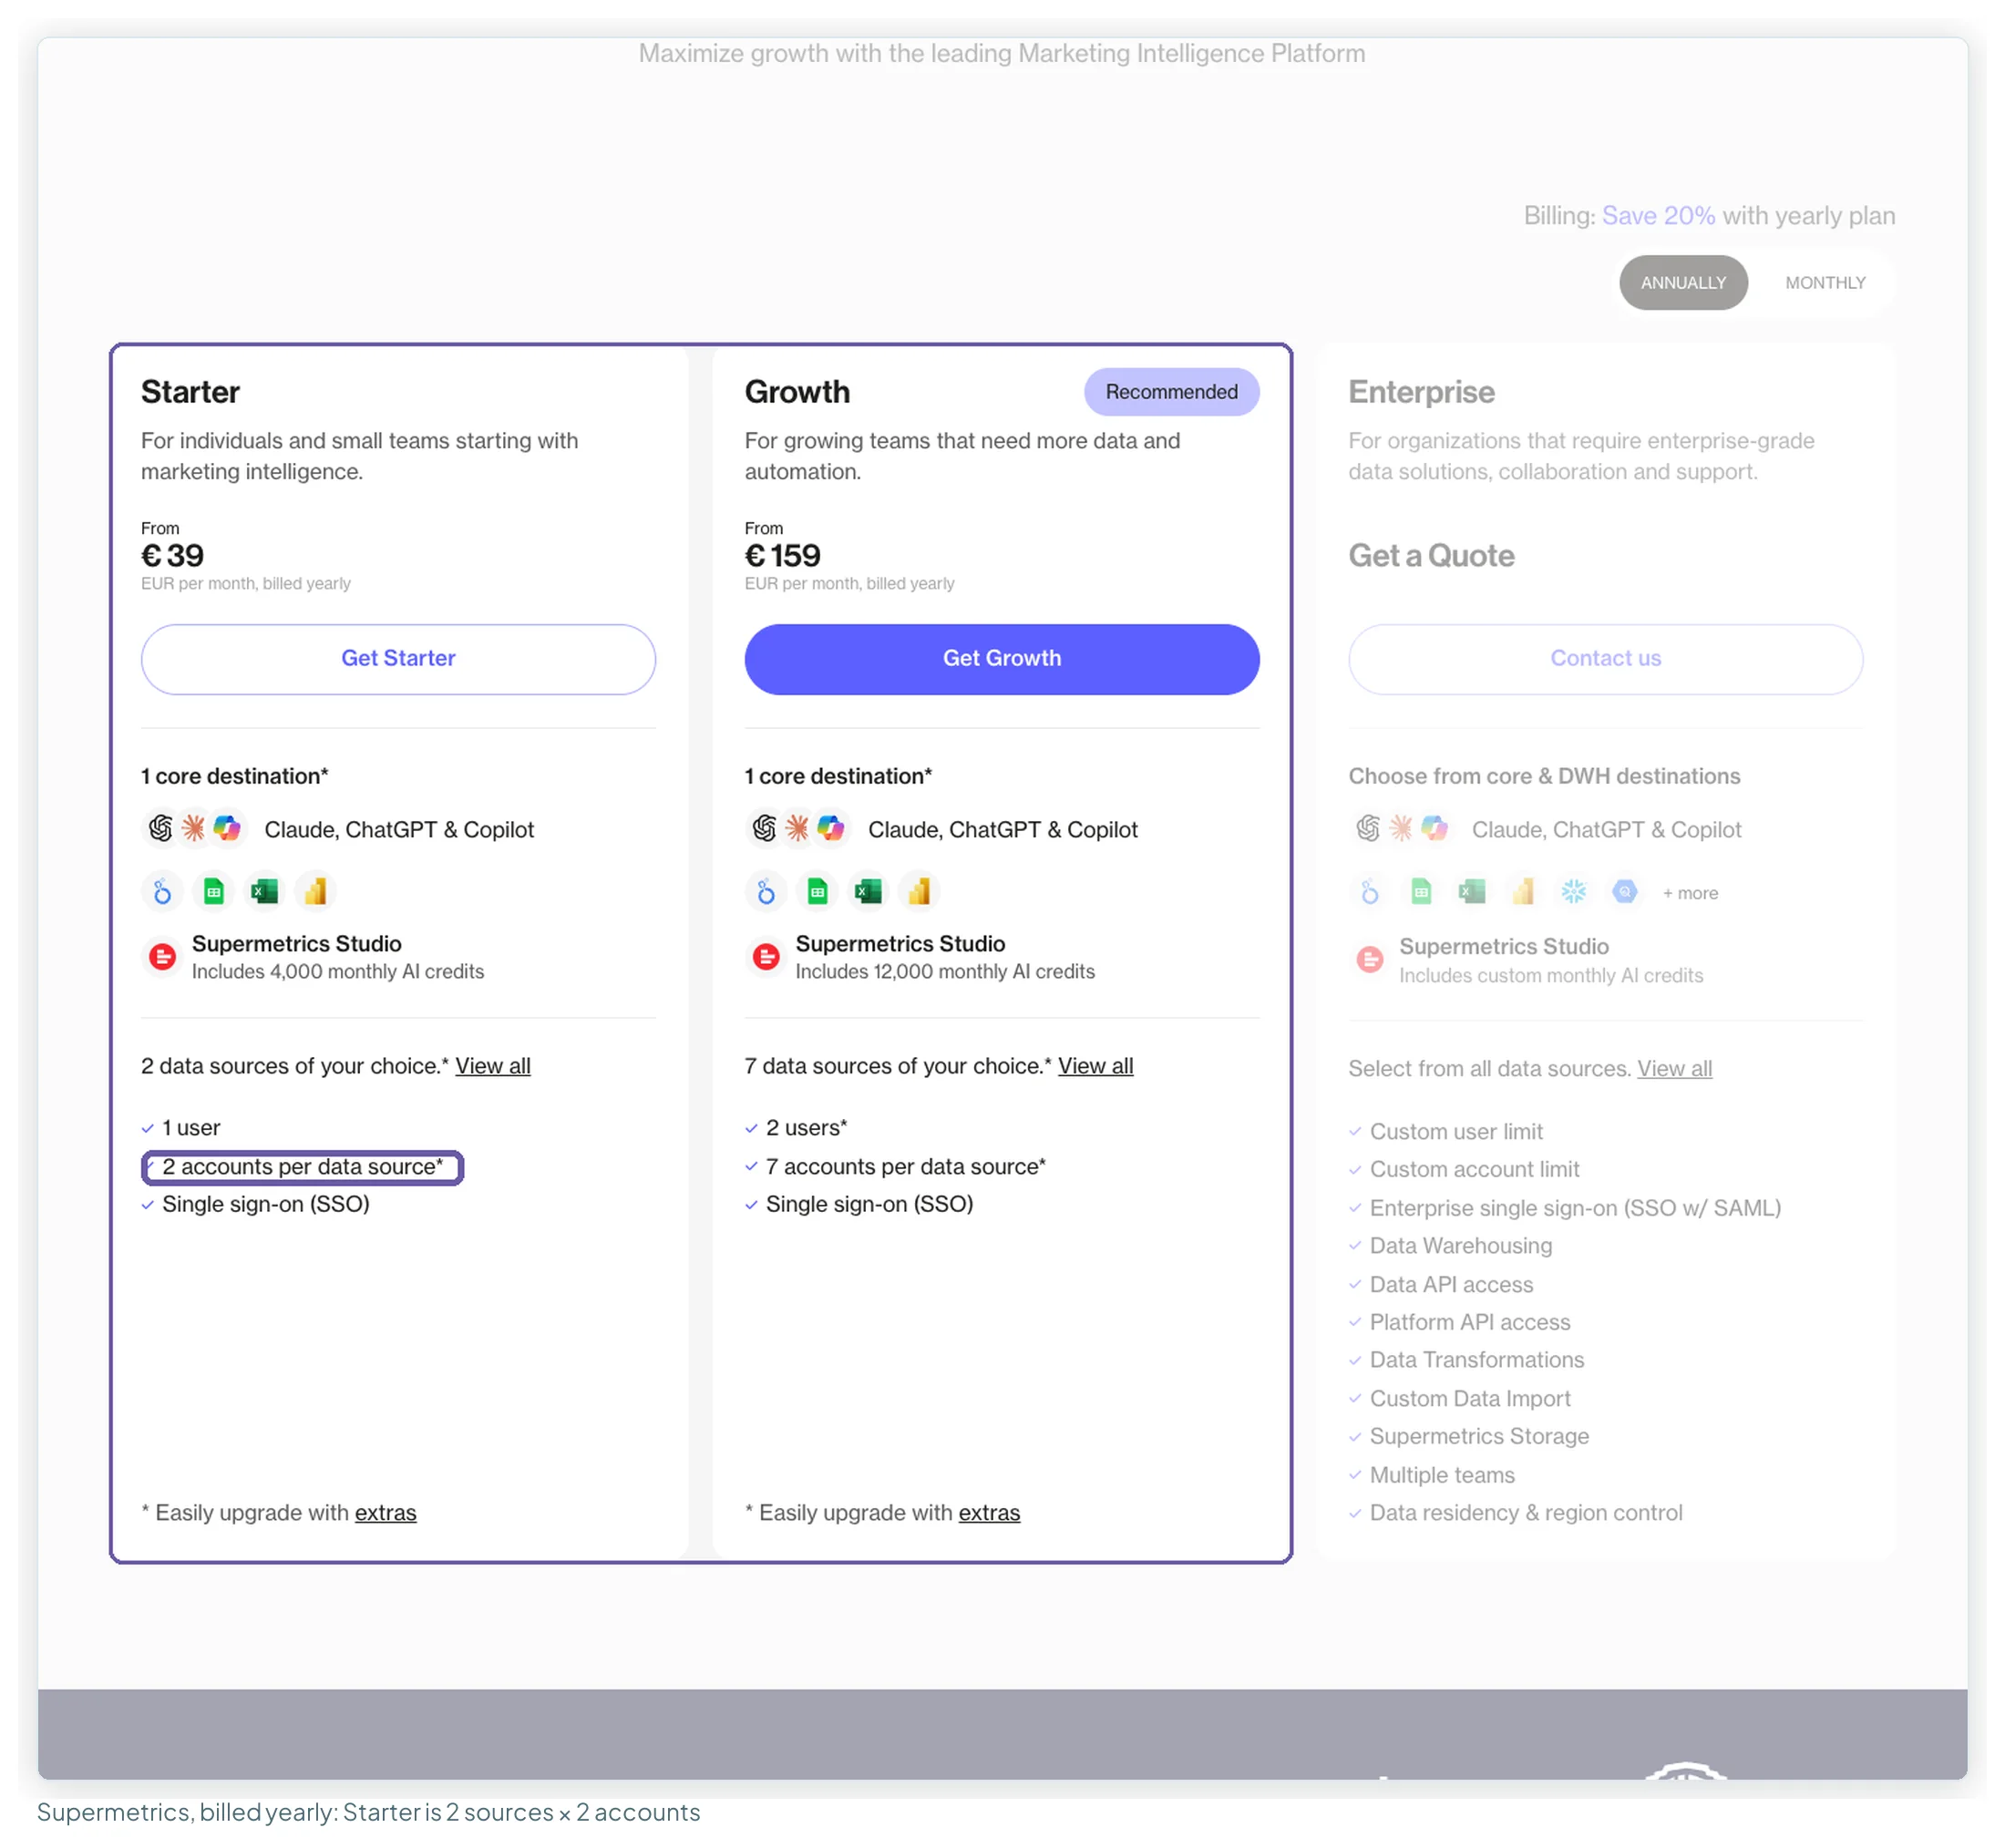Image resolution: width=2005 pixels, height=1848 pixels.
Task: Click the 'Data Warehousing' Enterprise feature
Action: 1461,1246
